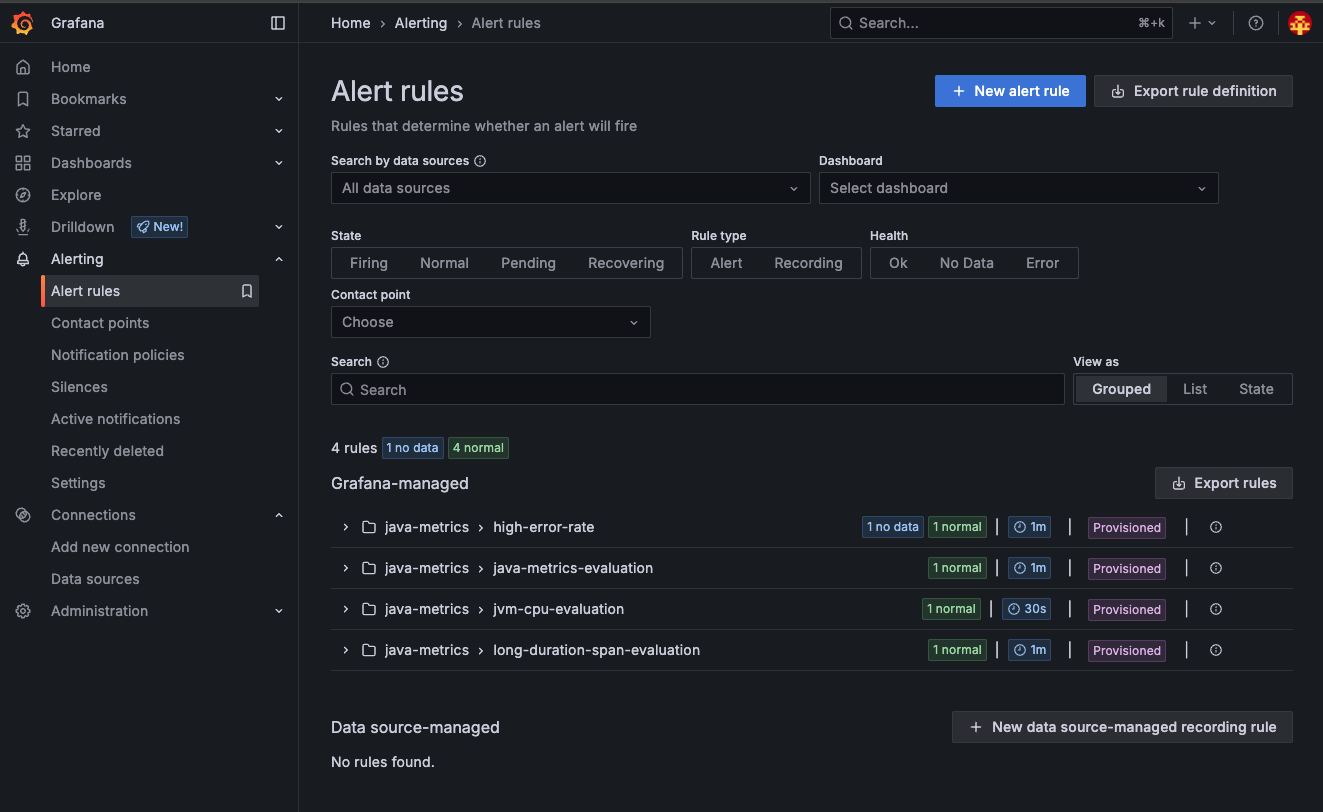Open the help question mark icon
Viewport: 1323px width, 812px height.
(x=1256, y=23)
